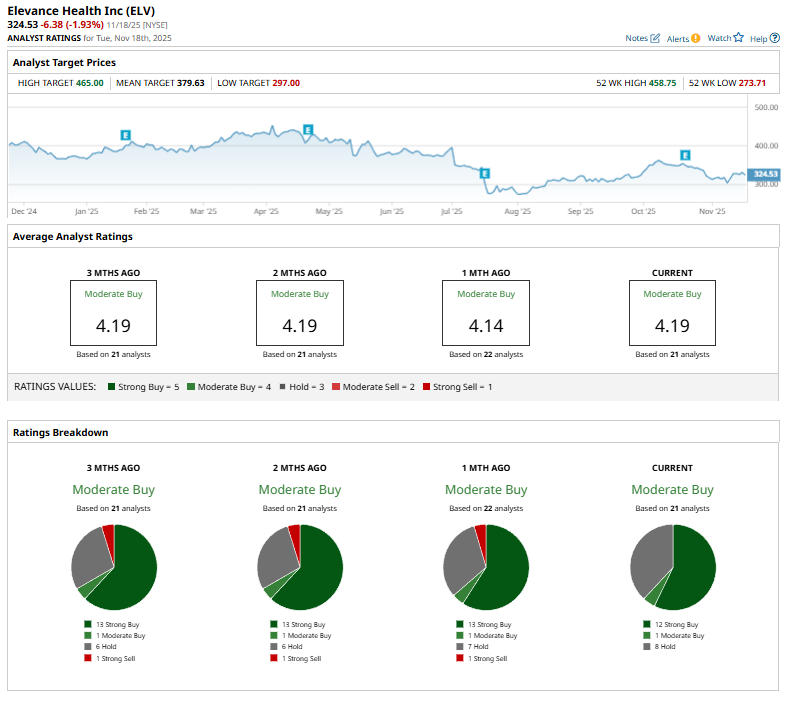The image size is (786, 701).
Task: Click the Strong Buy dark green legend swatch
Action: (111, 387)
